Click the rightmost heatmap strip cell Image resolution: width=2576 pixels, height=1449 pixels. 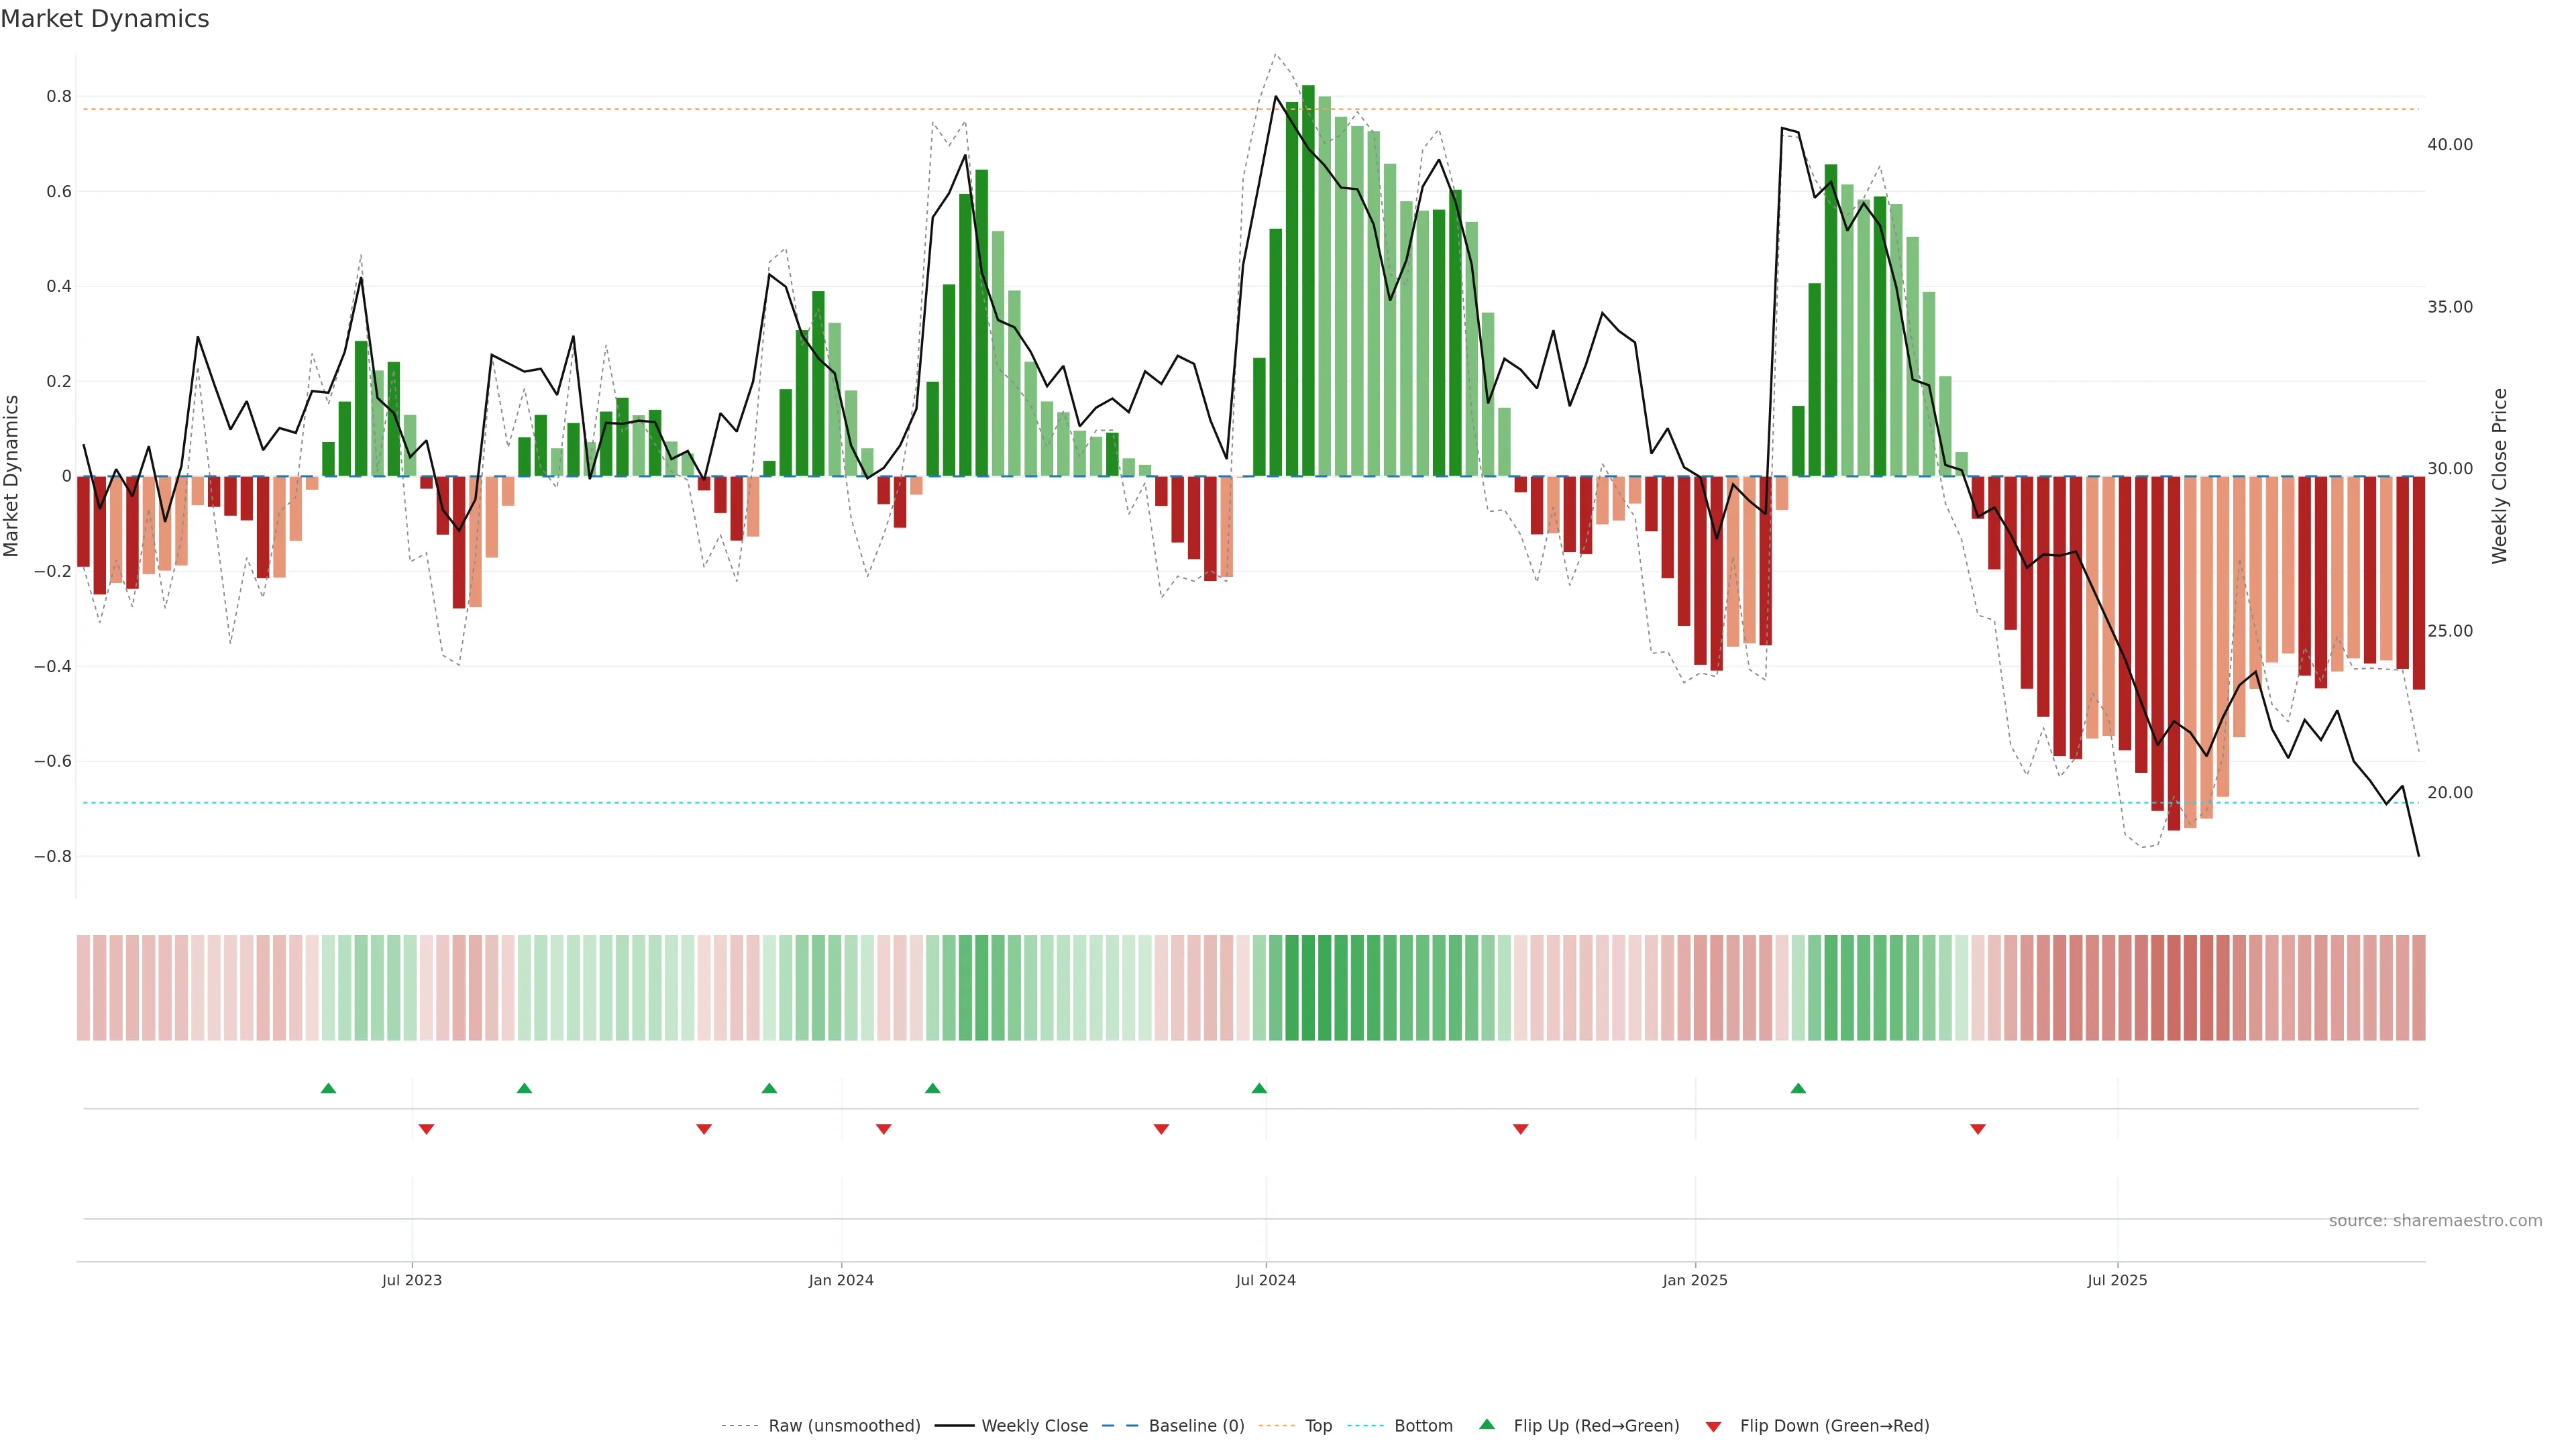tap(2418, 988)
